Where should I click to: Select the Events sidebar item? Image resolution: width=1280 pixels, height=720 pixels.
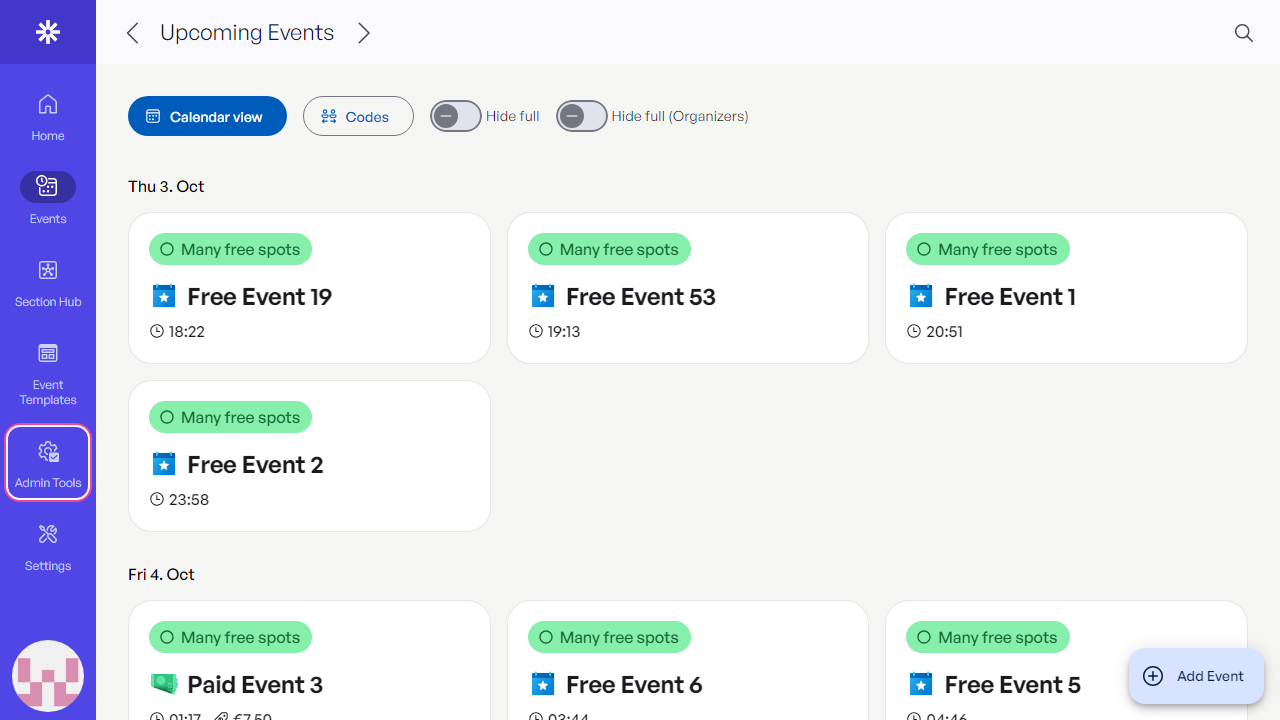[47, 198]
